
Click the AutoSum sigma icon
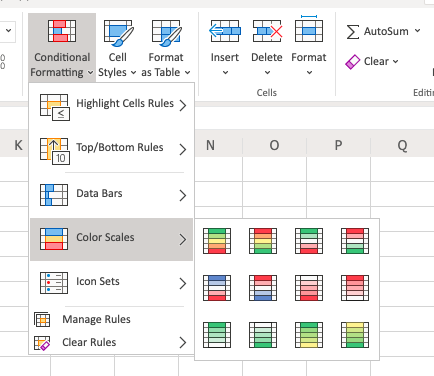pyautogui.click(x=353, y=32)
